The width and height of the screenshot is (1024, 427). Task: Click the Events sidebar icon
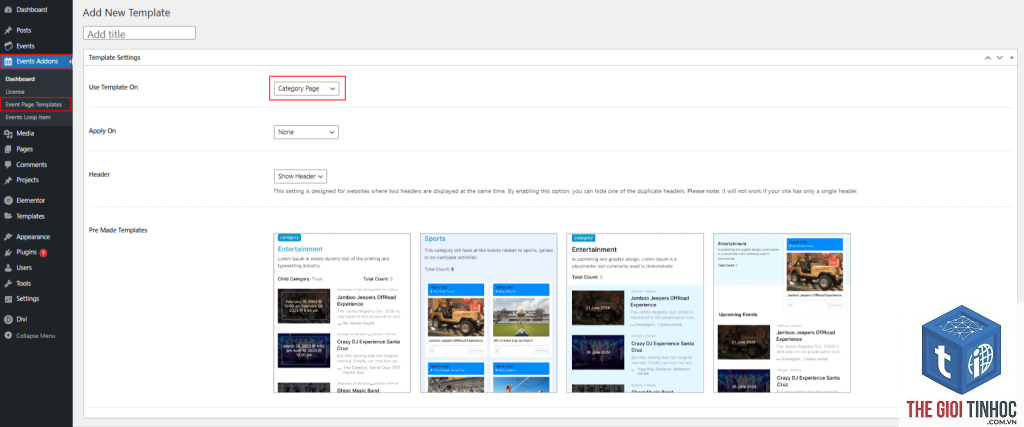[8, 46]
